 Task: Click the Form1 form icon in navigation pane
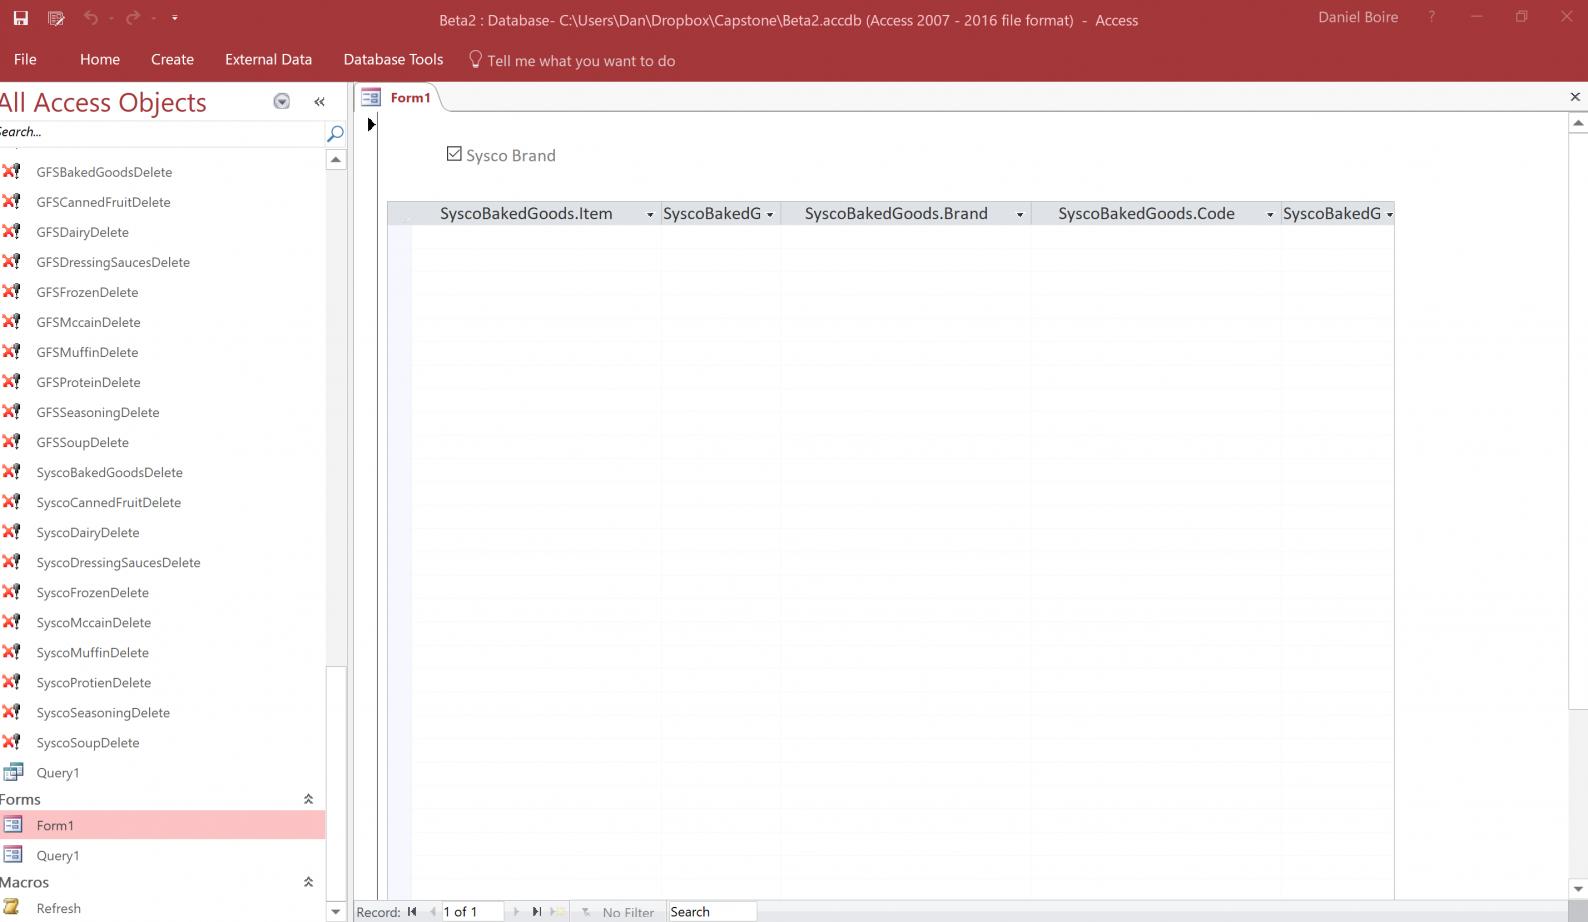13,825
